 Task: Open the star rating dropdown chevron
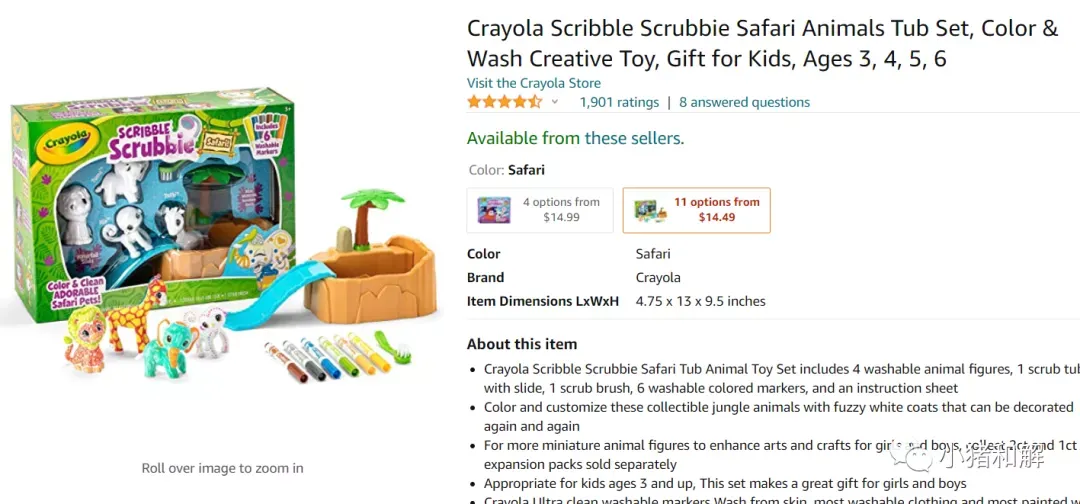554,103
